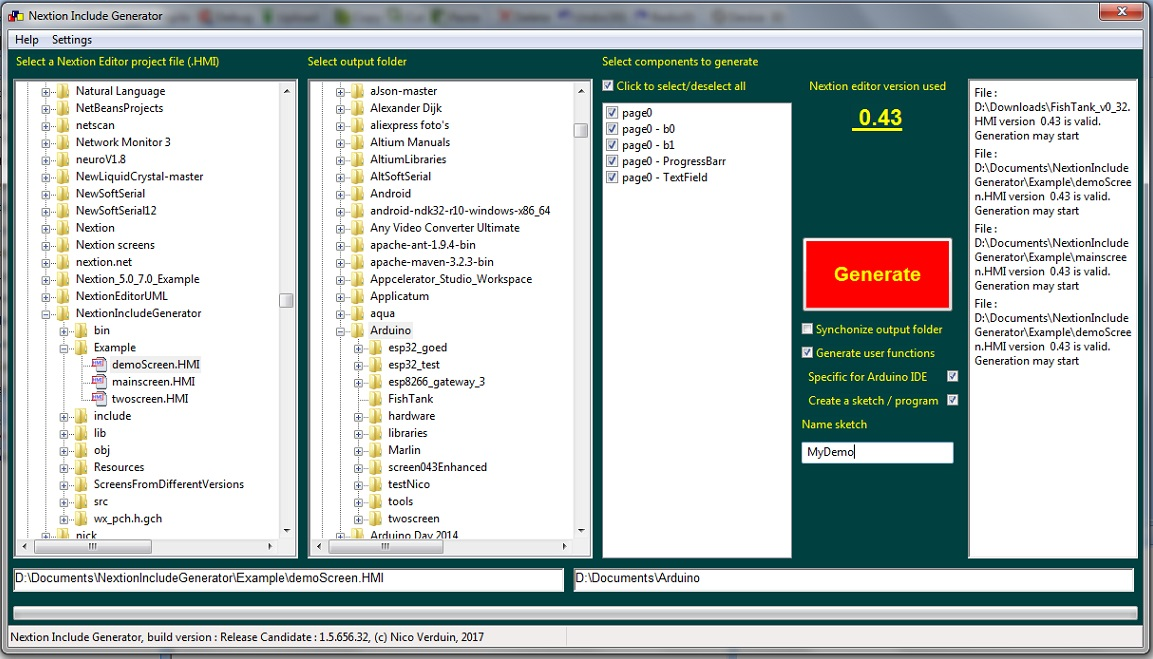Select the testNico output folder
Image resolution: width=1153 pixels, height=659 pixels.
click(409, 484)
